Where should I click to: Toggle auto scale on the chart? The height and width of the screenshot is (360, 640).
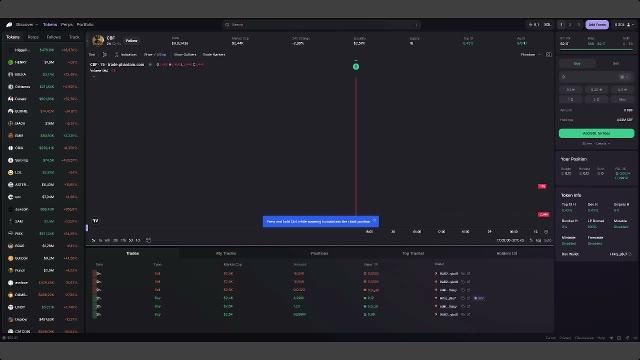pos(547,241)
